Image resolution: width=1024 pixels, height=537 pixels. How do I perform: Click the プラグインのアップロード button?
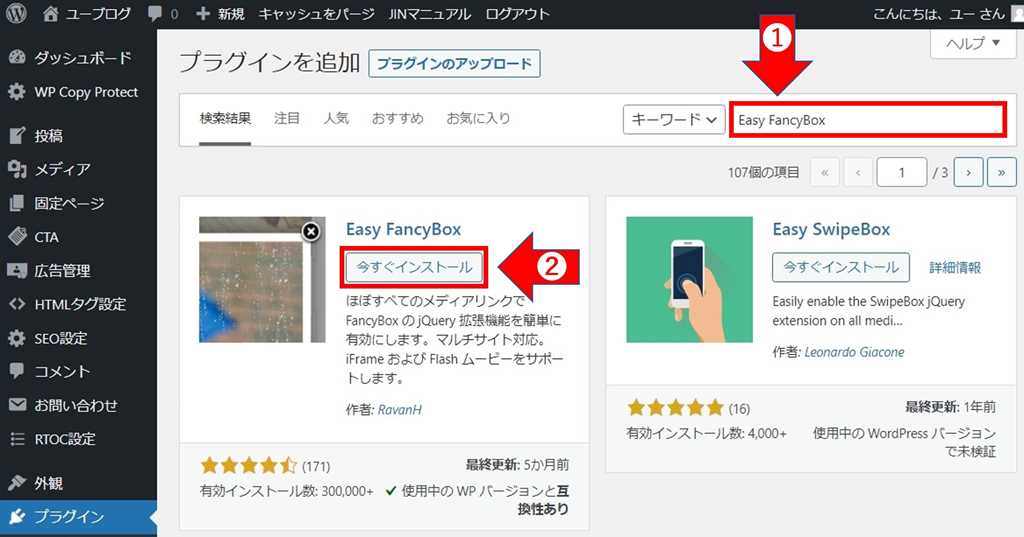[x=454, y=64]
